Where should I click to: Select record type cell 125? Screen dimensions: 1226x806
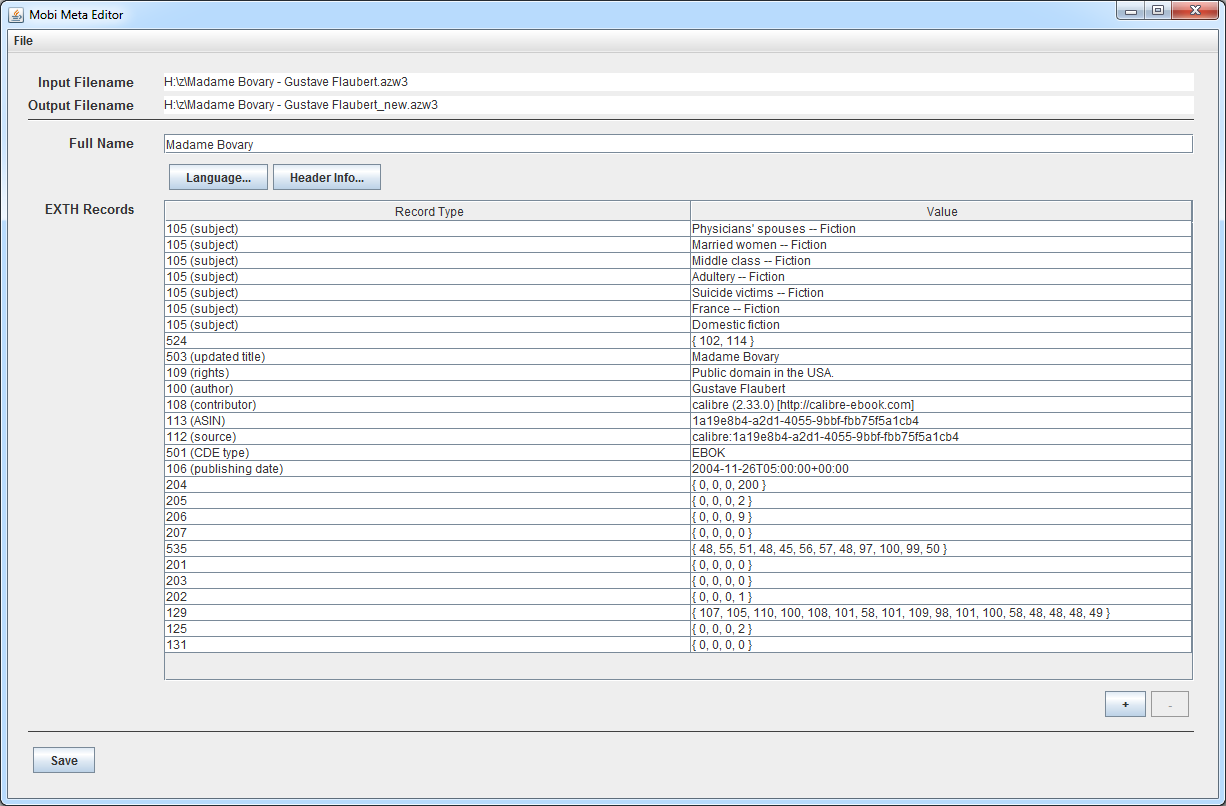pos(428,629)
